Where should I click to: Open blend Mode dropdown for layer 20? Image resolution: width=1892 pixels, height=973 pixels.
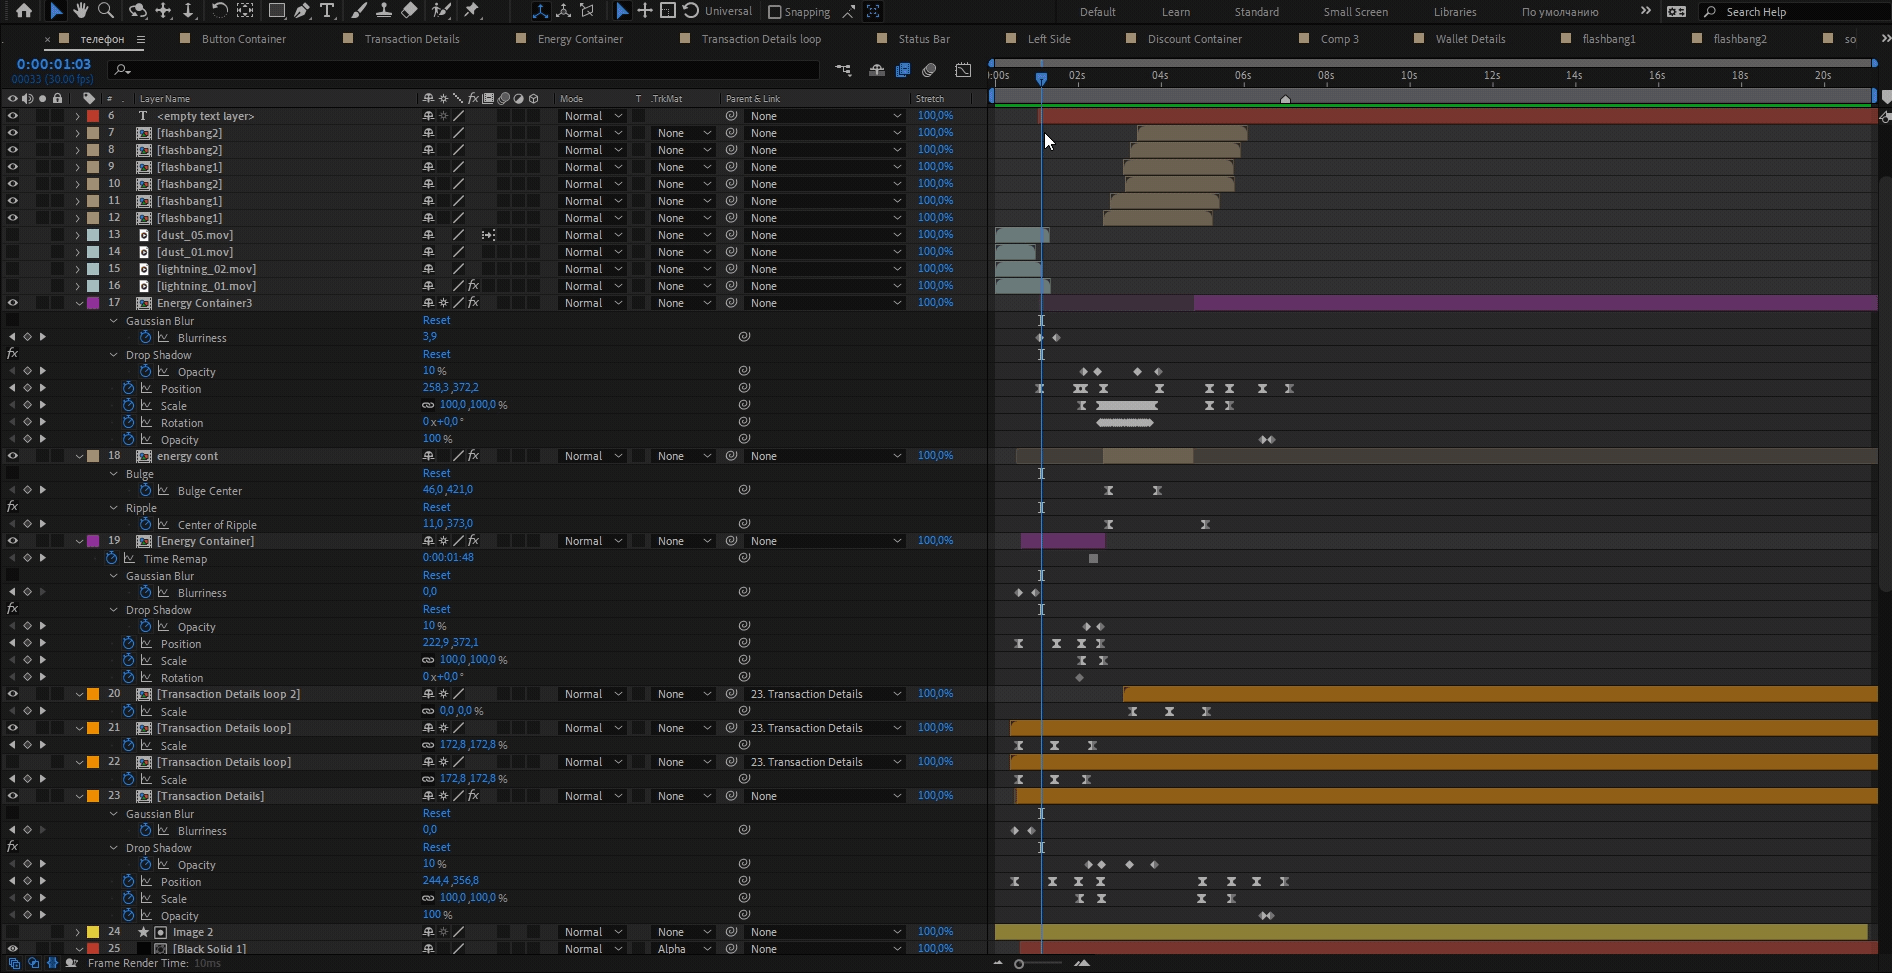[592, 694]
